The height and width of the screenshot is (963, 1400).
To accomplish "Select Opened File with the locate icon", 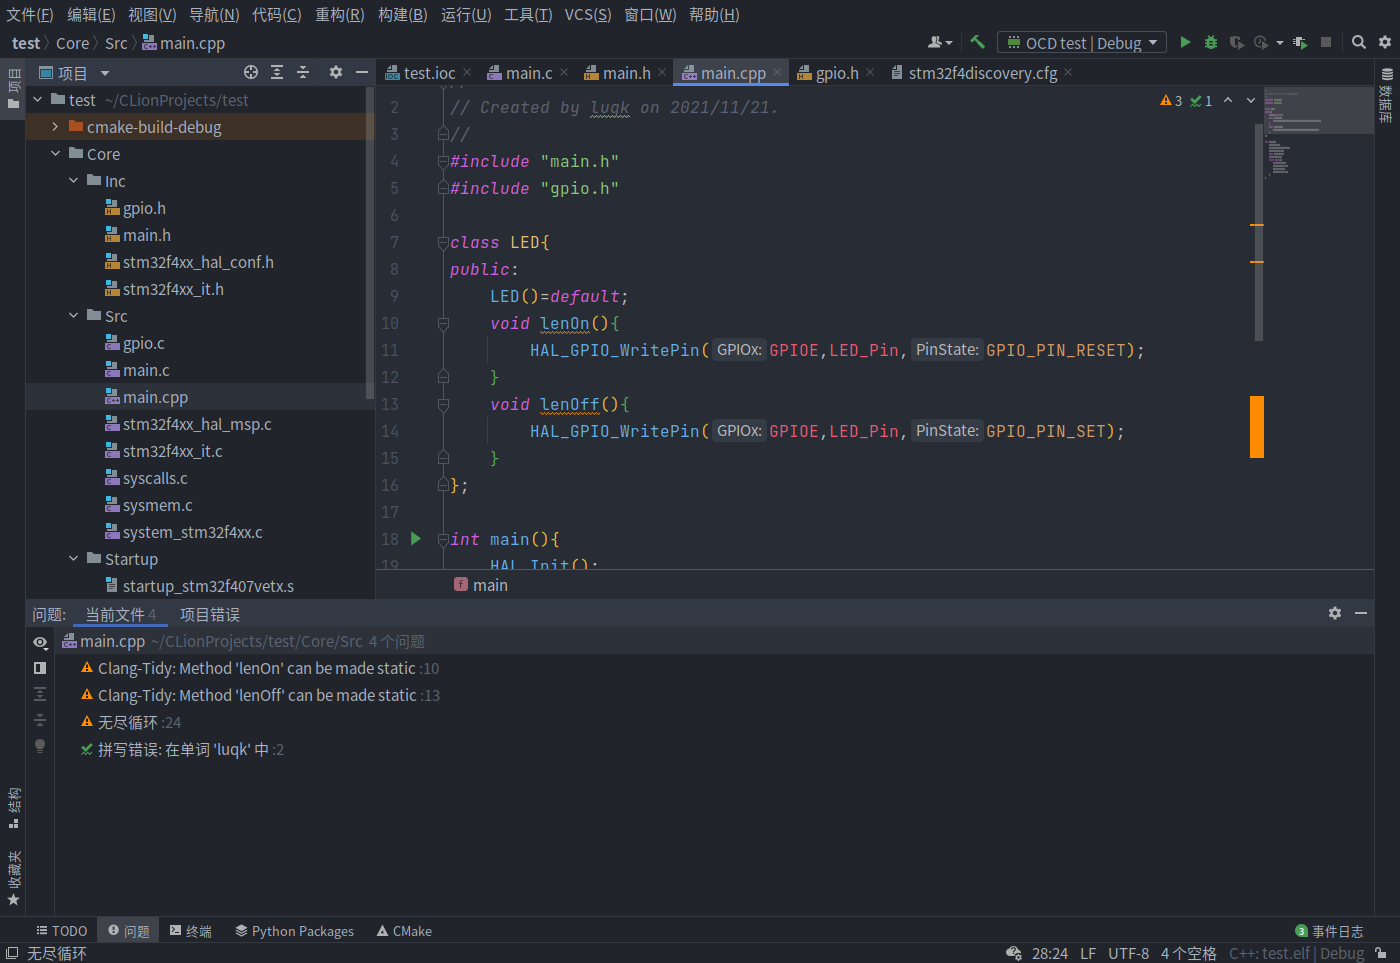I will [x=253, y=72].
